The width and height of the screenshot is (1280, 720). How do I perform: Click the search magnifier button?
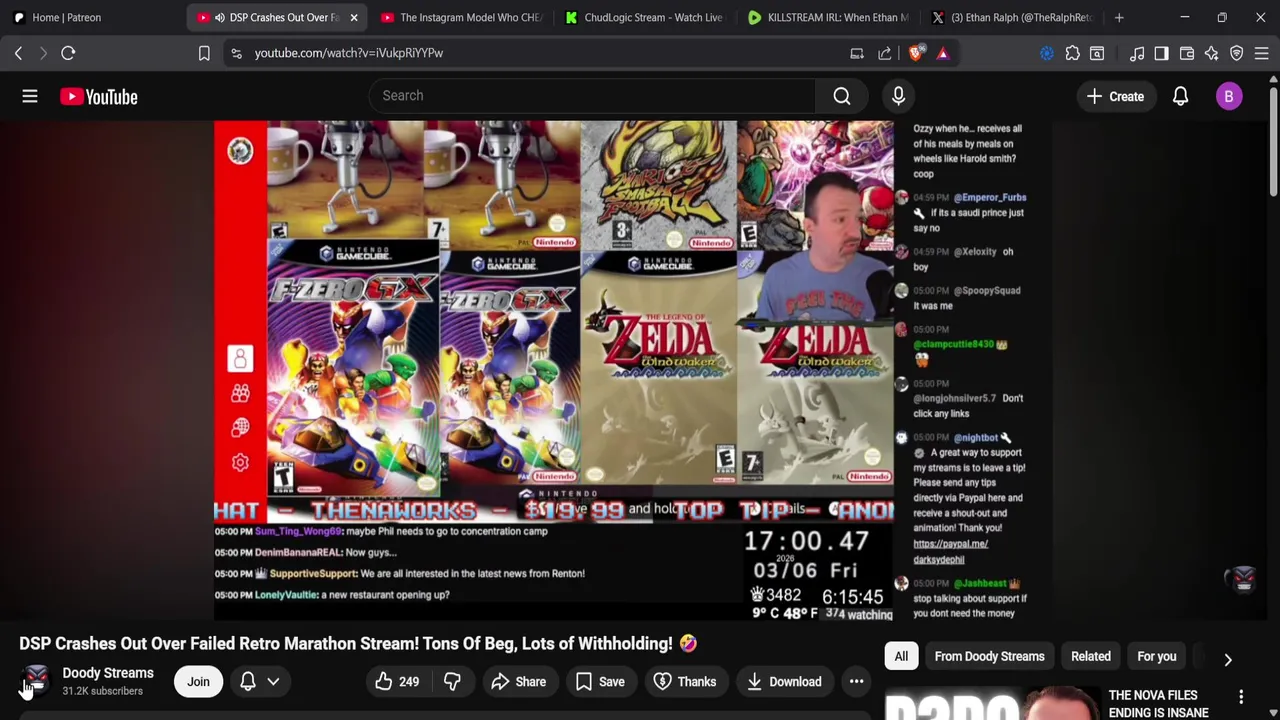[x=842, y=96]
